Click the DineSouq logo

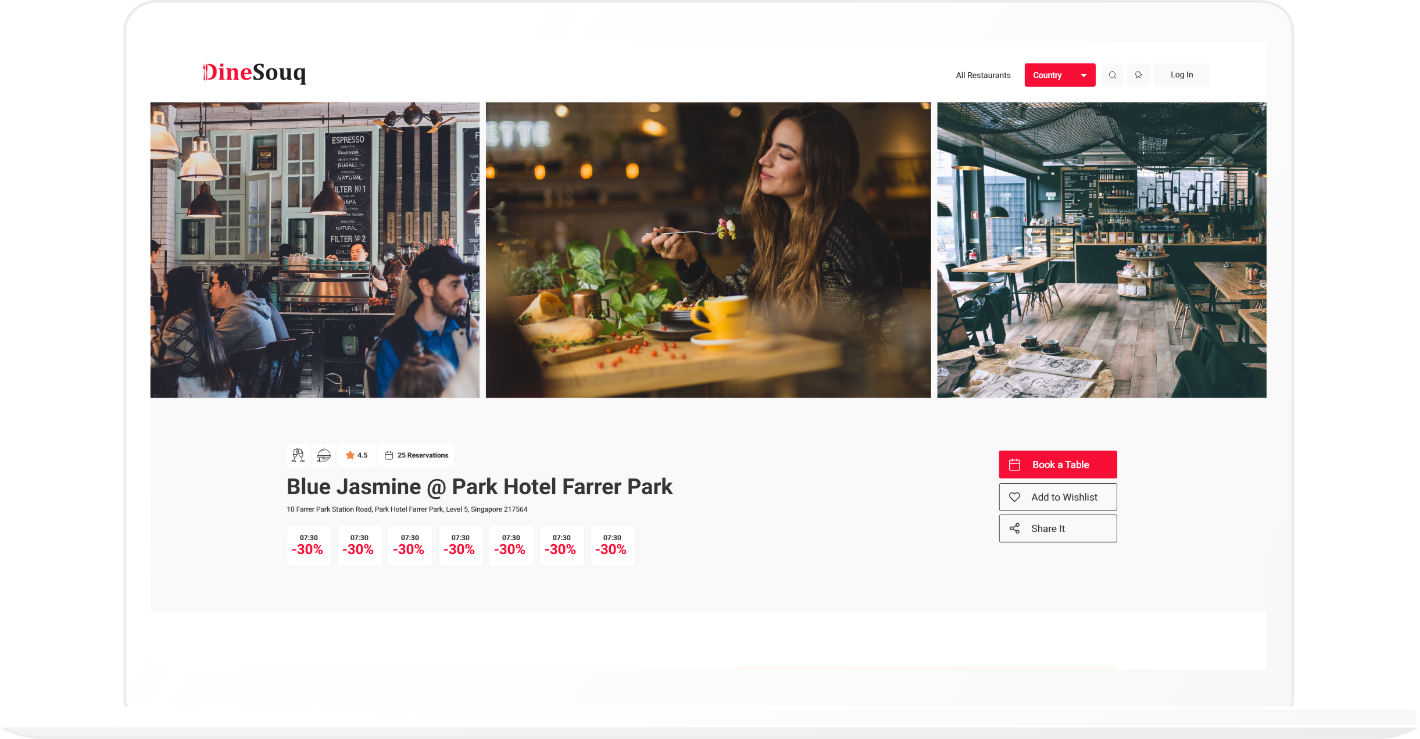point(254,73)
